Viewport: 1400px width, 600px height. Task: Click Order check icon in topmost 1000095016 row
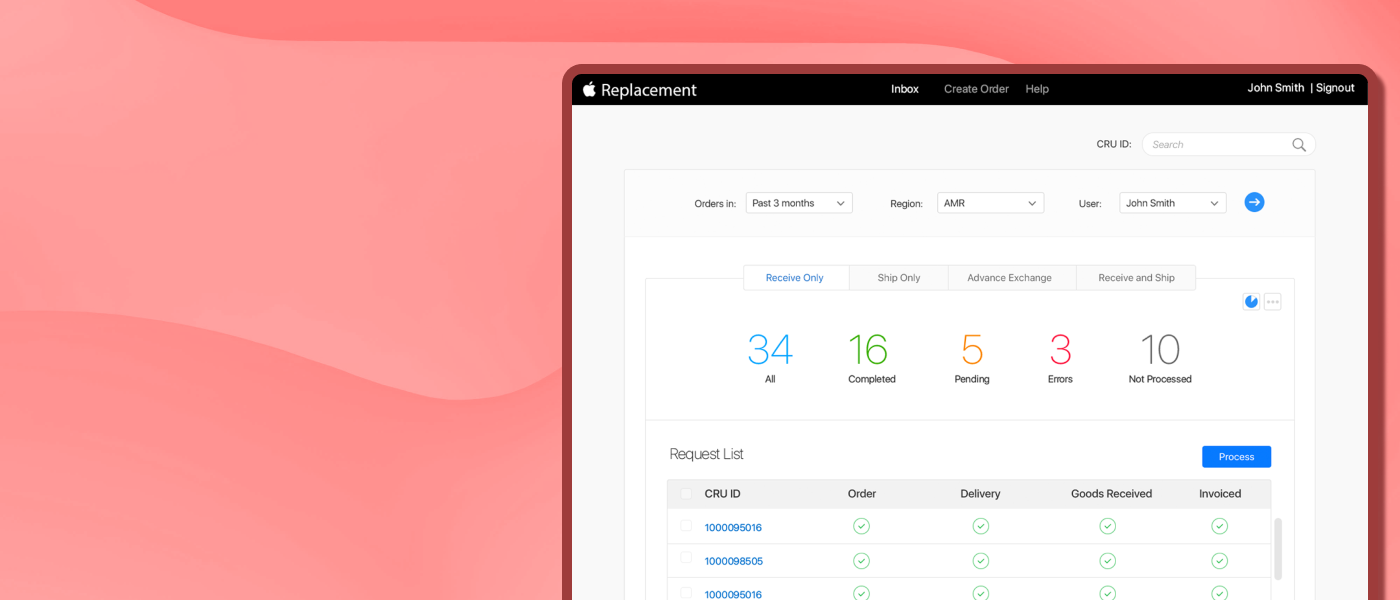861,526
